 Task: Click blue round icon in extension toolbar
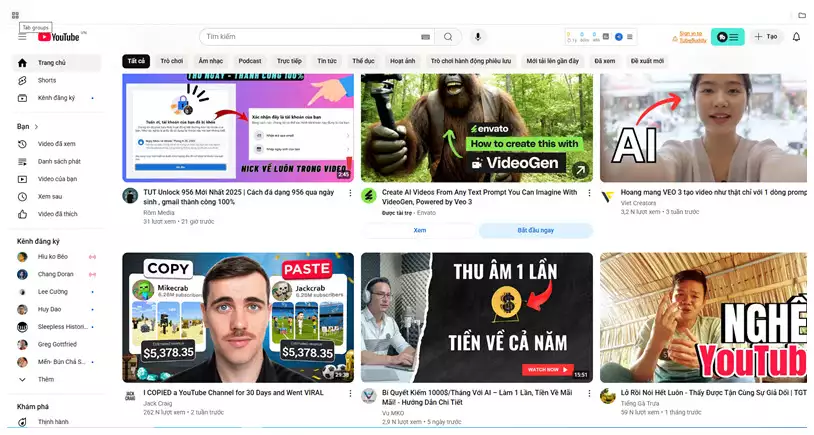point(619,37)
